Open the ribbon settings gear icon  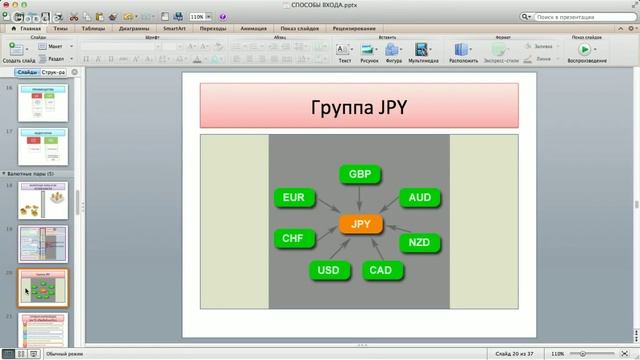point(631,29)
